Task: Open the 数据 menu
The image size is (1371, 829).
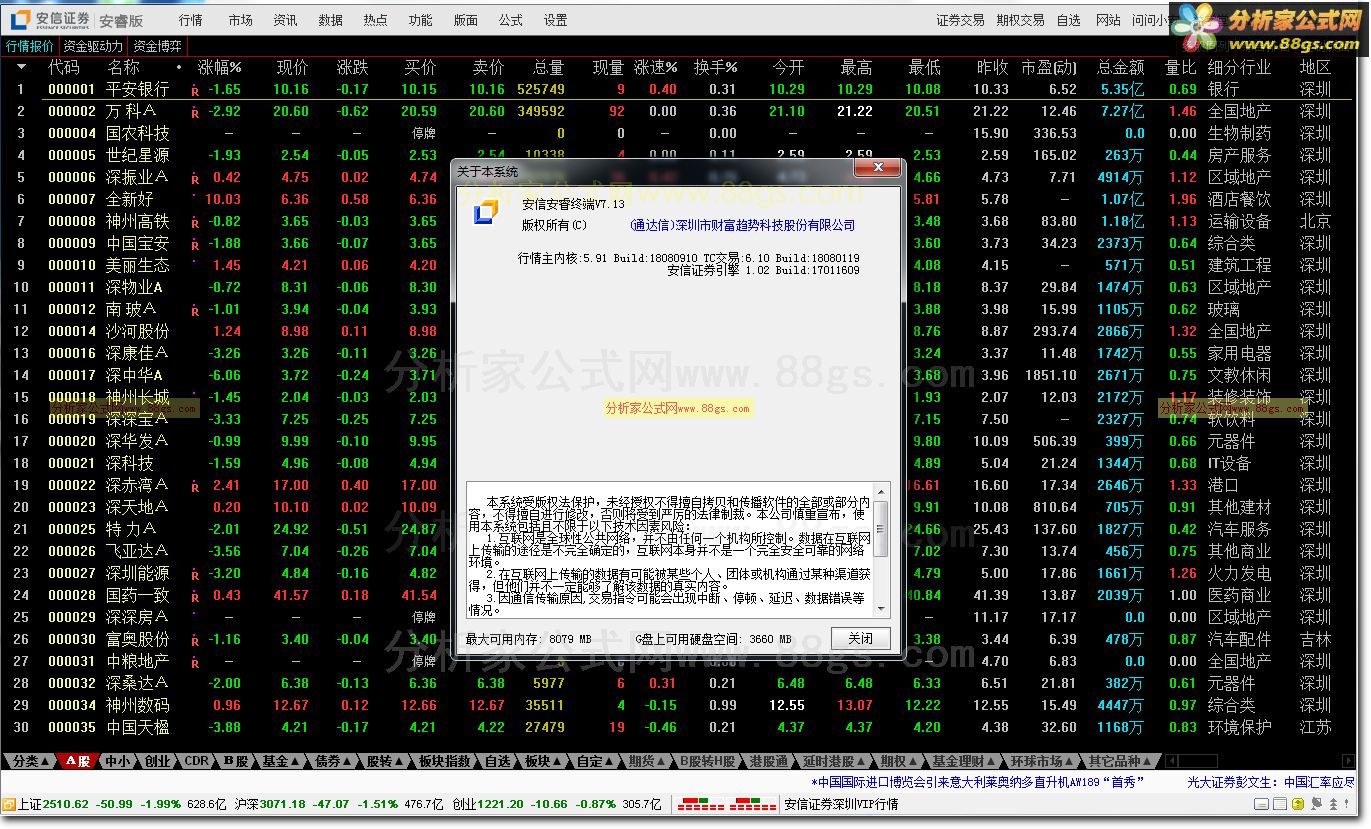Action: tap(330, 20)
